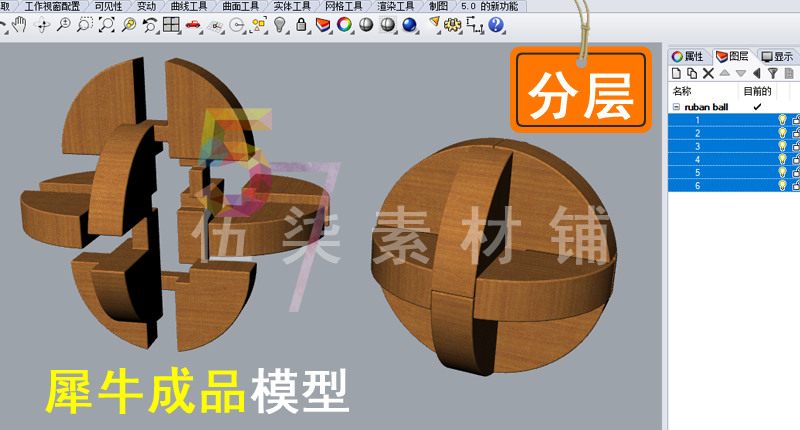Click the Zoom selected icon
800x430 pixels.
coord(128,24)
